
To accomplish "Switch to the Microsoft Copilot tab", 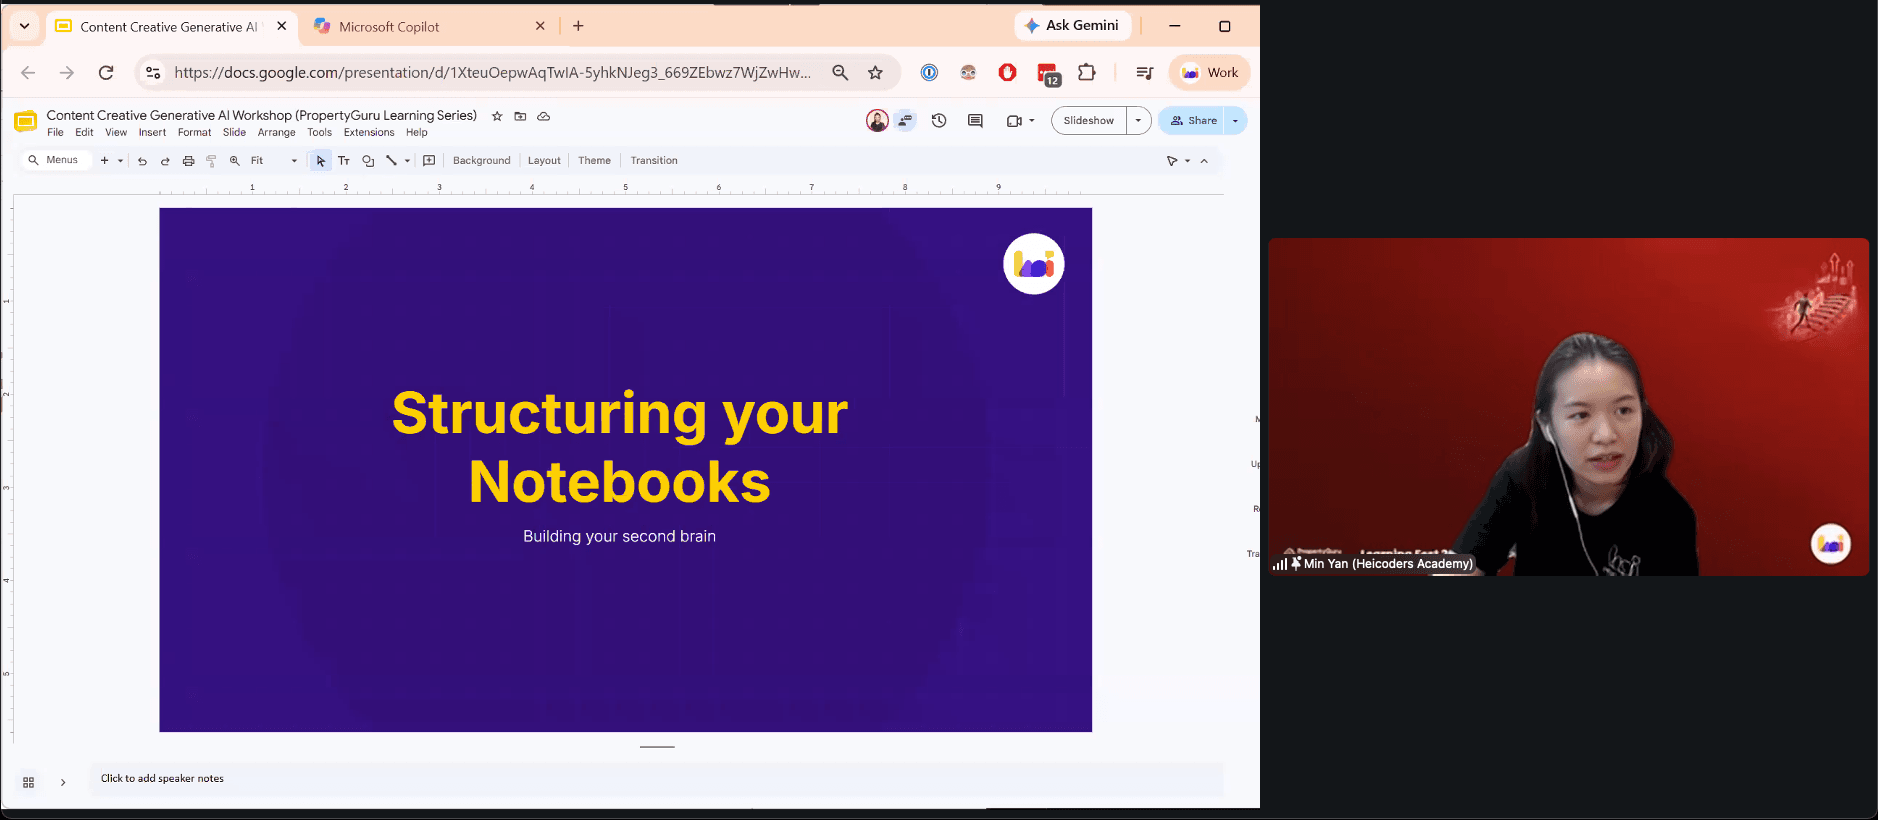I will pyautogui.click(x=428, y=27).
